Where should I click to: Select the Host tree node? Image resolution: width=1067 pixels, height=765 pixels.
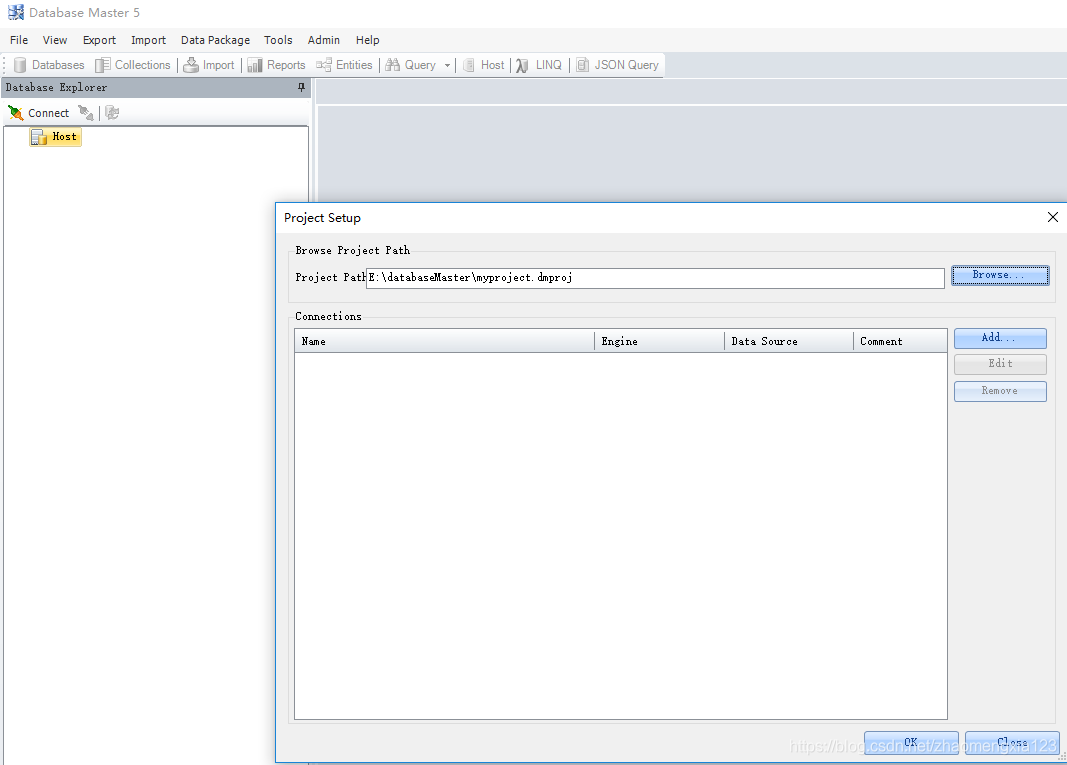[x=56, y=137]
